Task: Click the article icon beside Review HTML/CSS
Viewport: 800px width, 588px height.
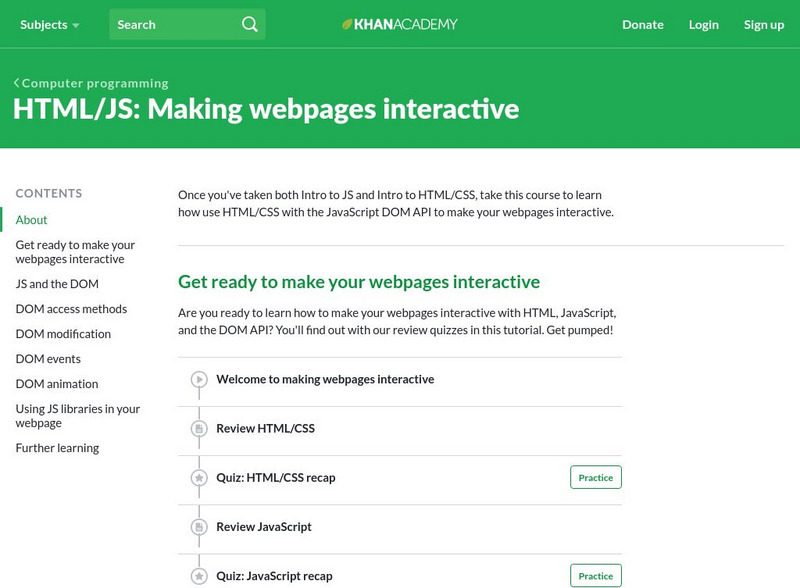Action: coord(199,428)
